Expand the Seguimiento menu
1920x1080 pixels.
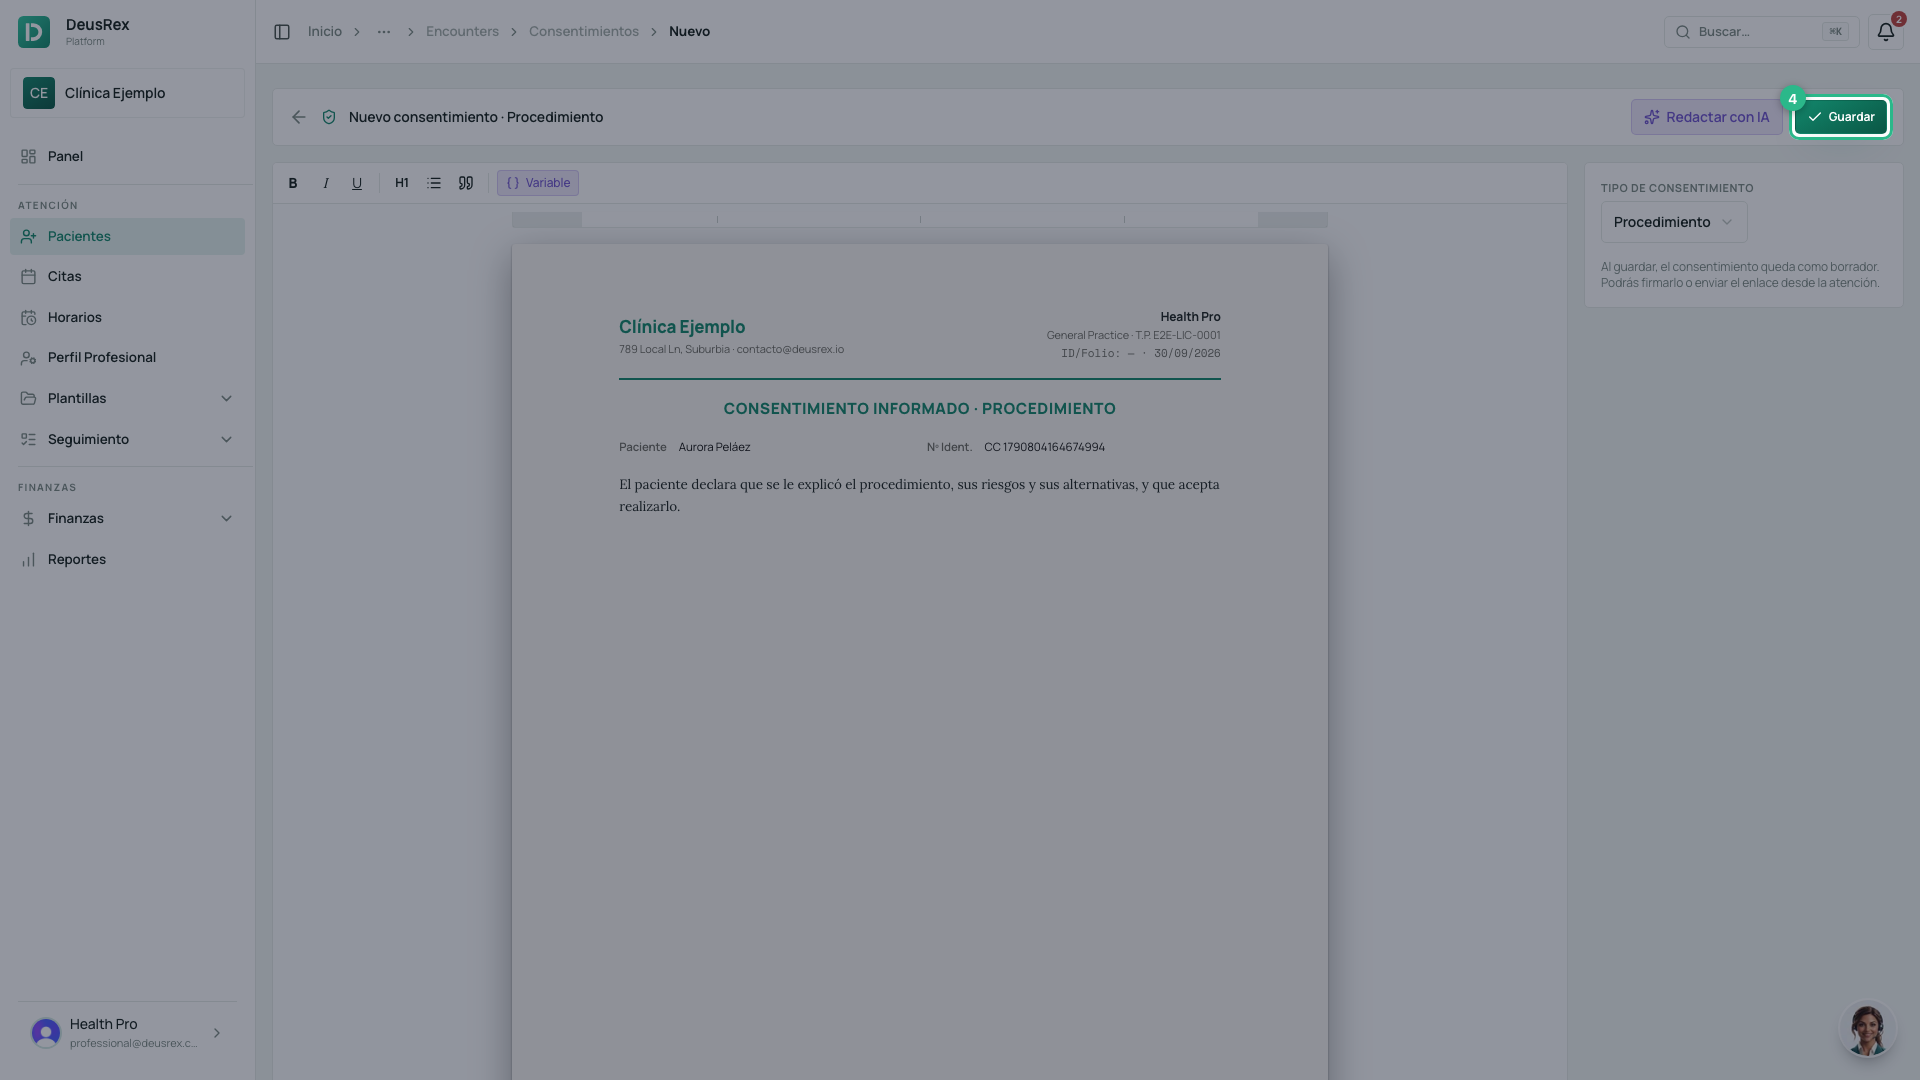127,439
